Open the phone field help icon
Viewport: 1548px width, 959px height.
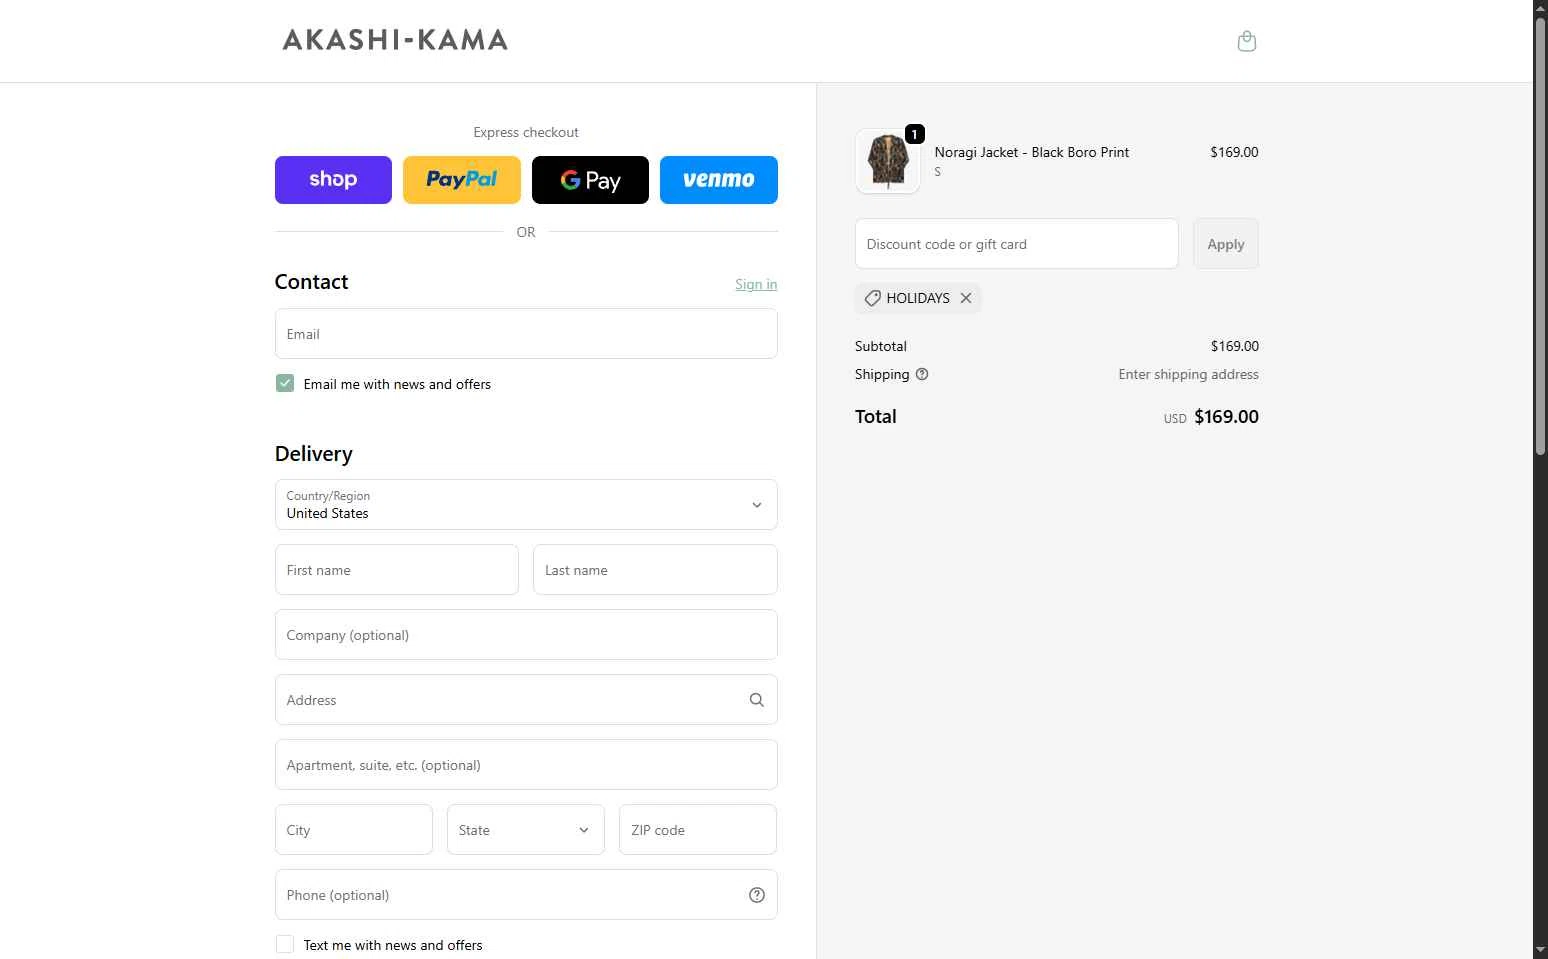coord(756,895)
